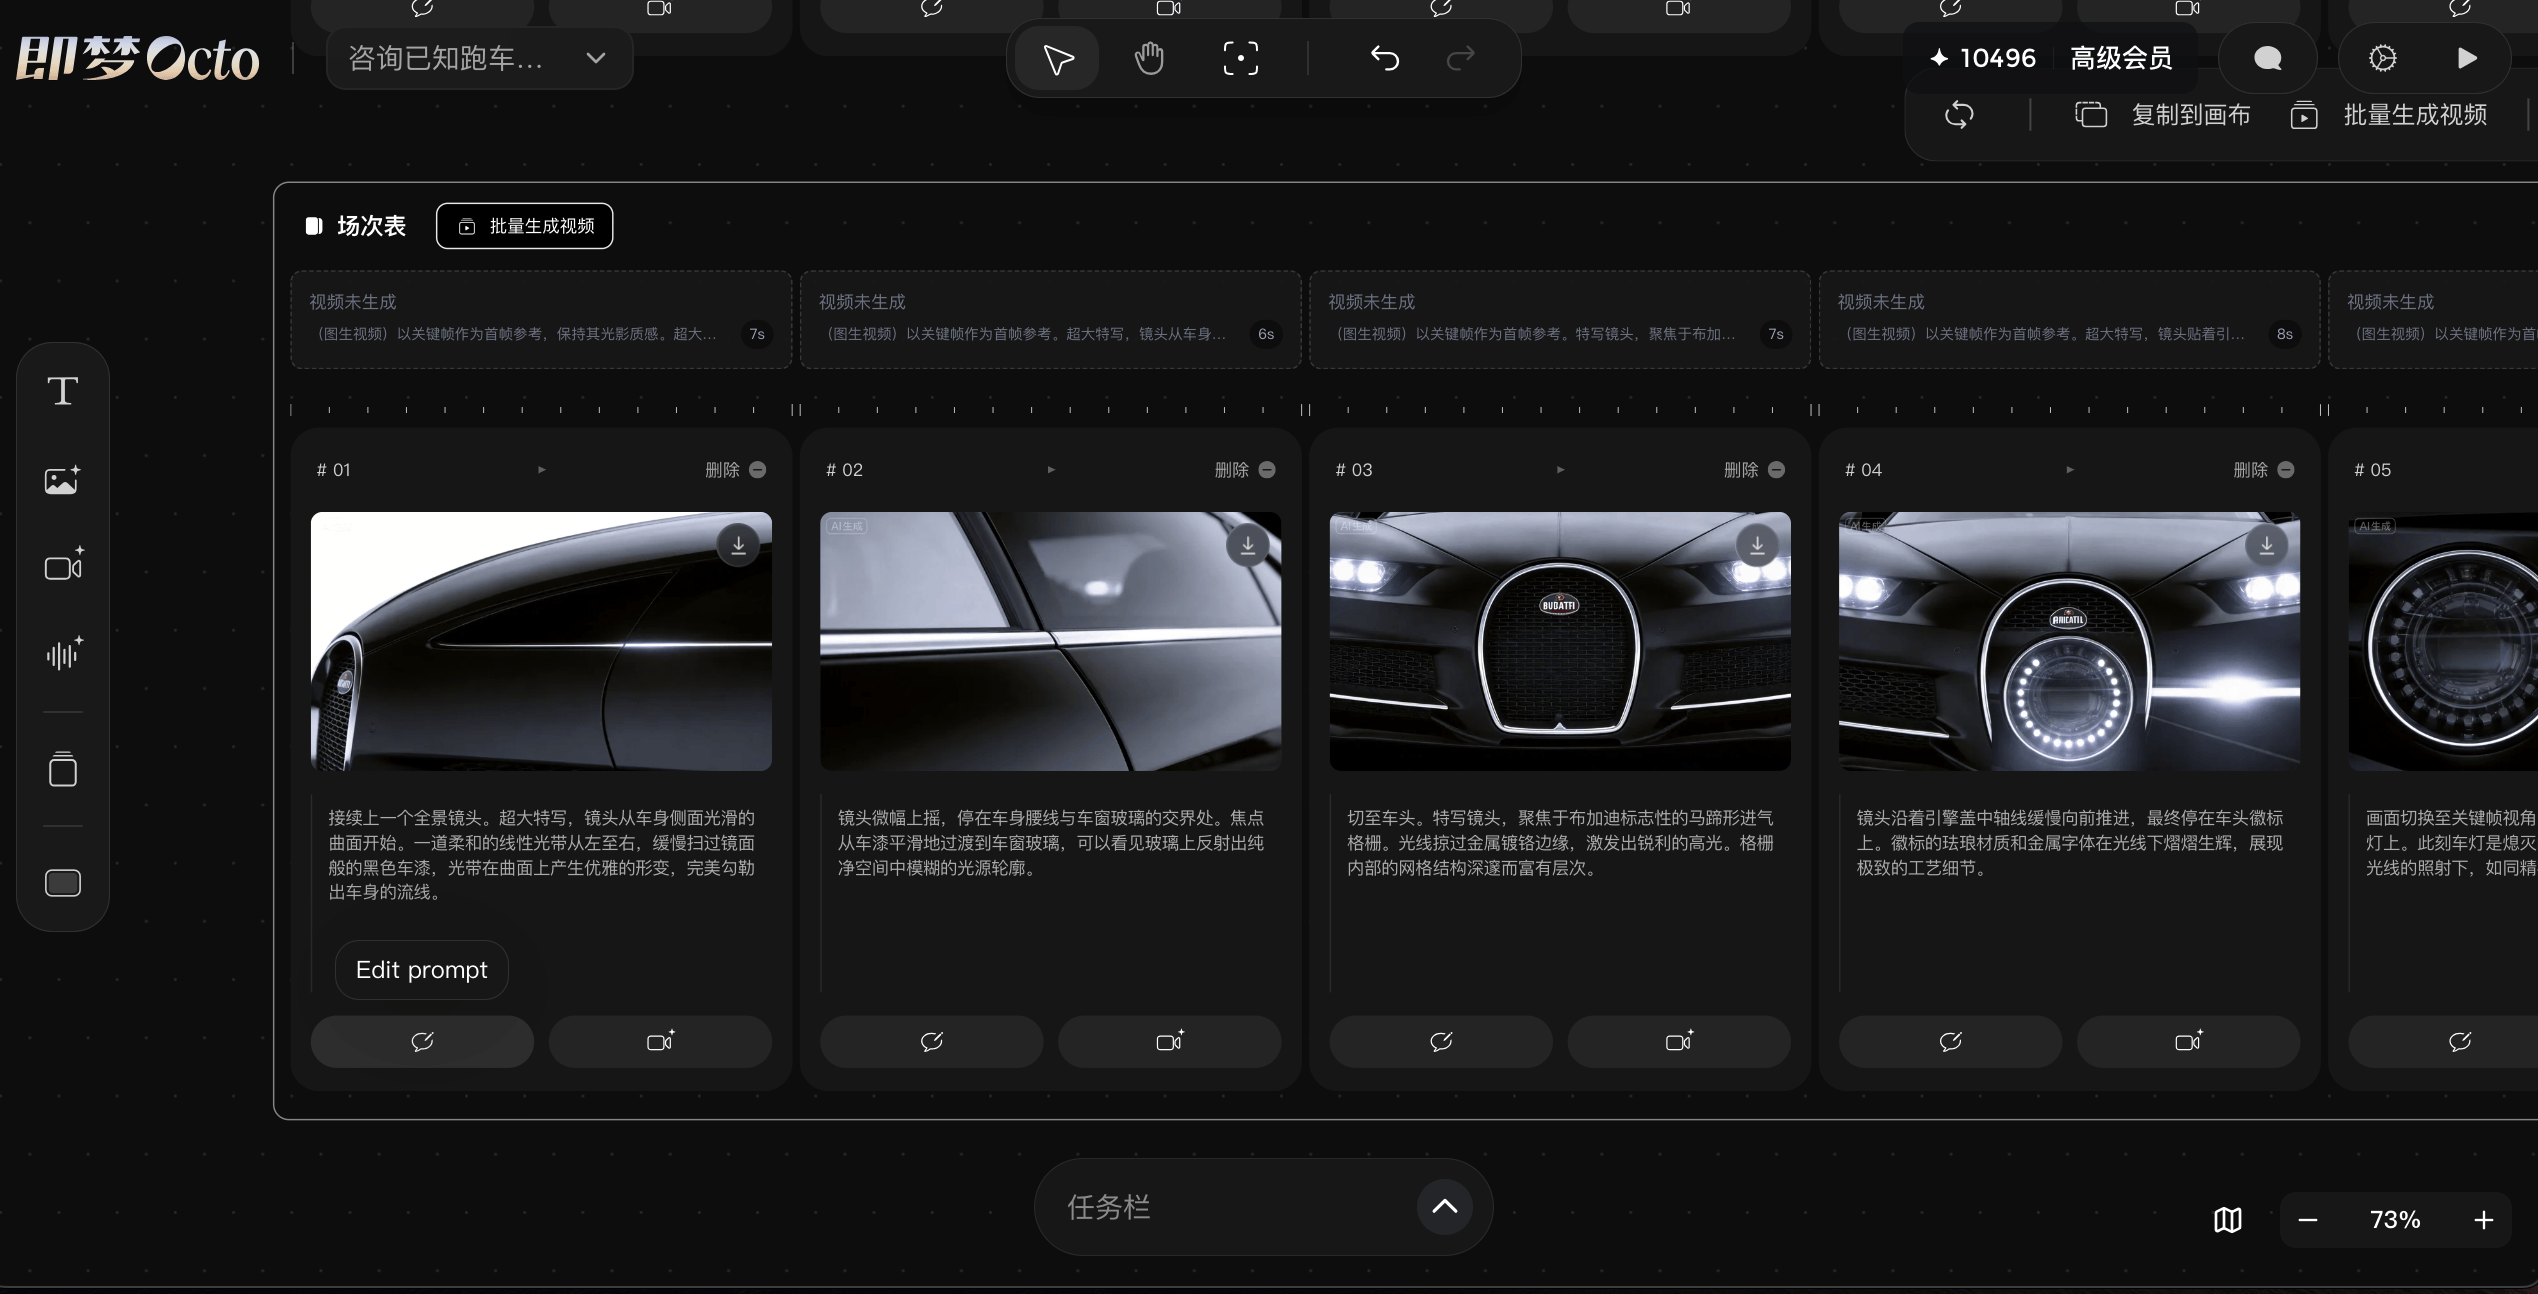Click the stacked layers icon in sidebar

[63, 769]
